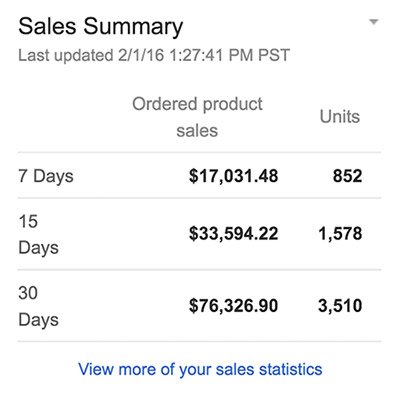Click the Sales Summary heading
The image size is (400, 394).
pyautogui.click(x=101, y=27)
